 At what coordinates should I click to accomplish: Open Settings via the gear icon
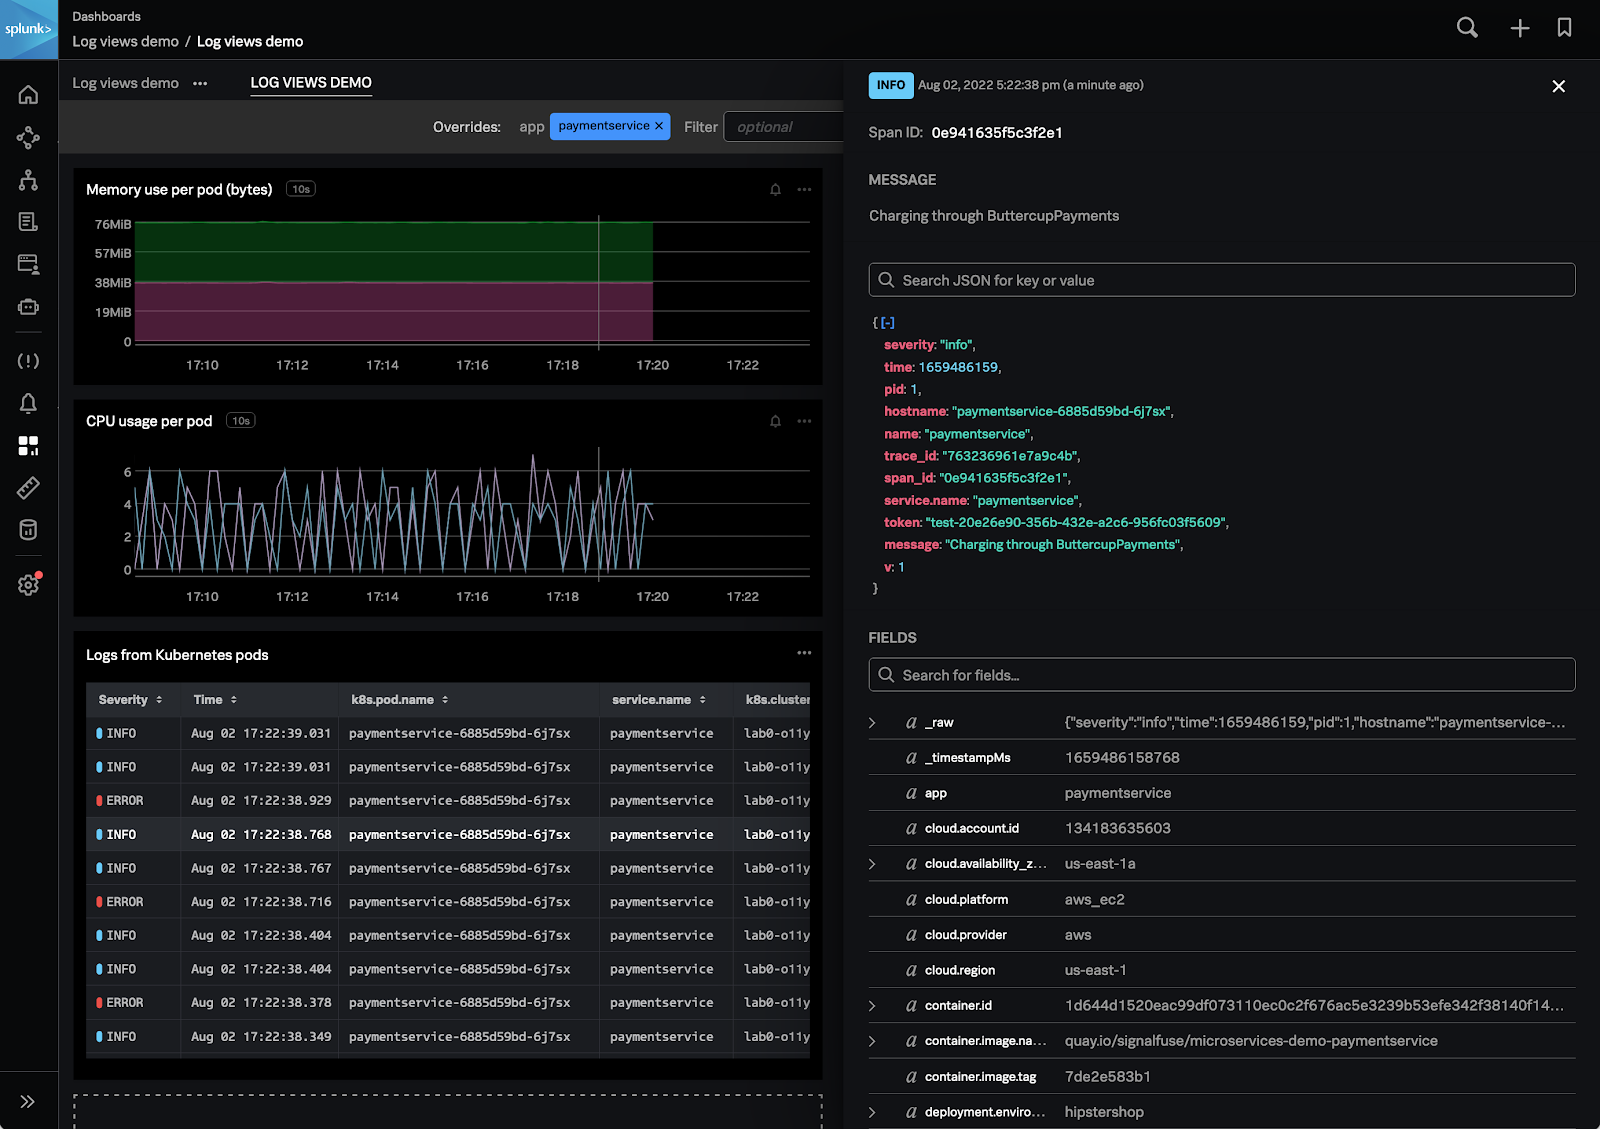pos(28,584)
